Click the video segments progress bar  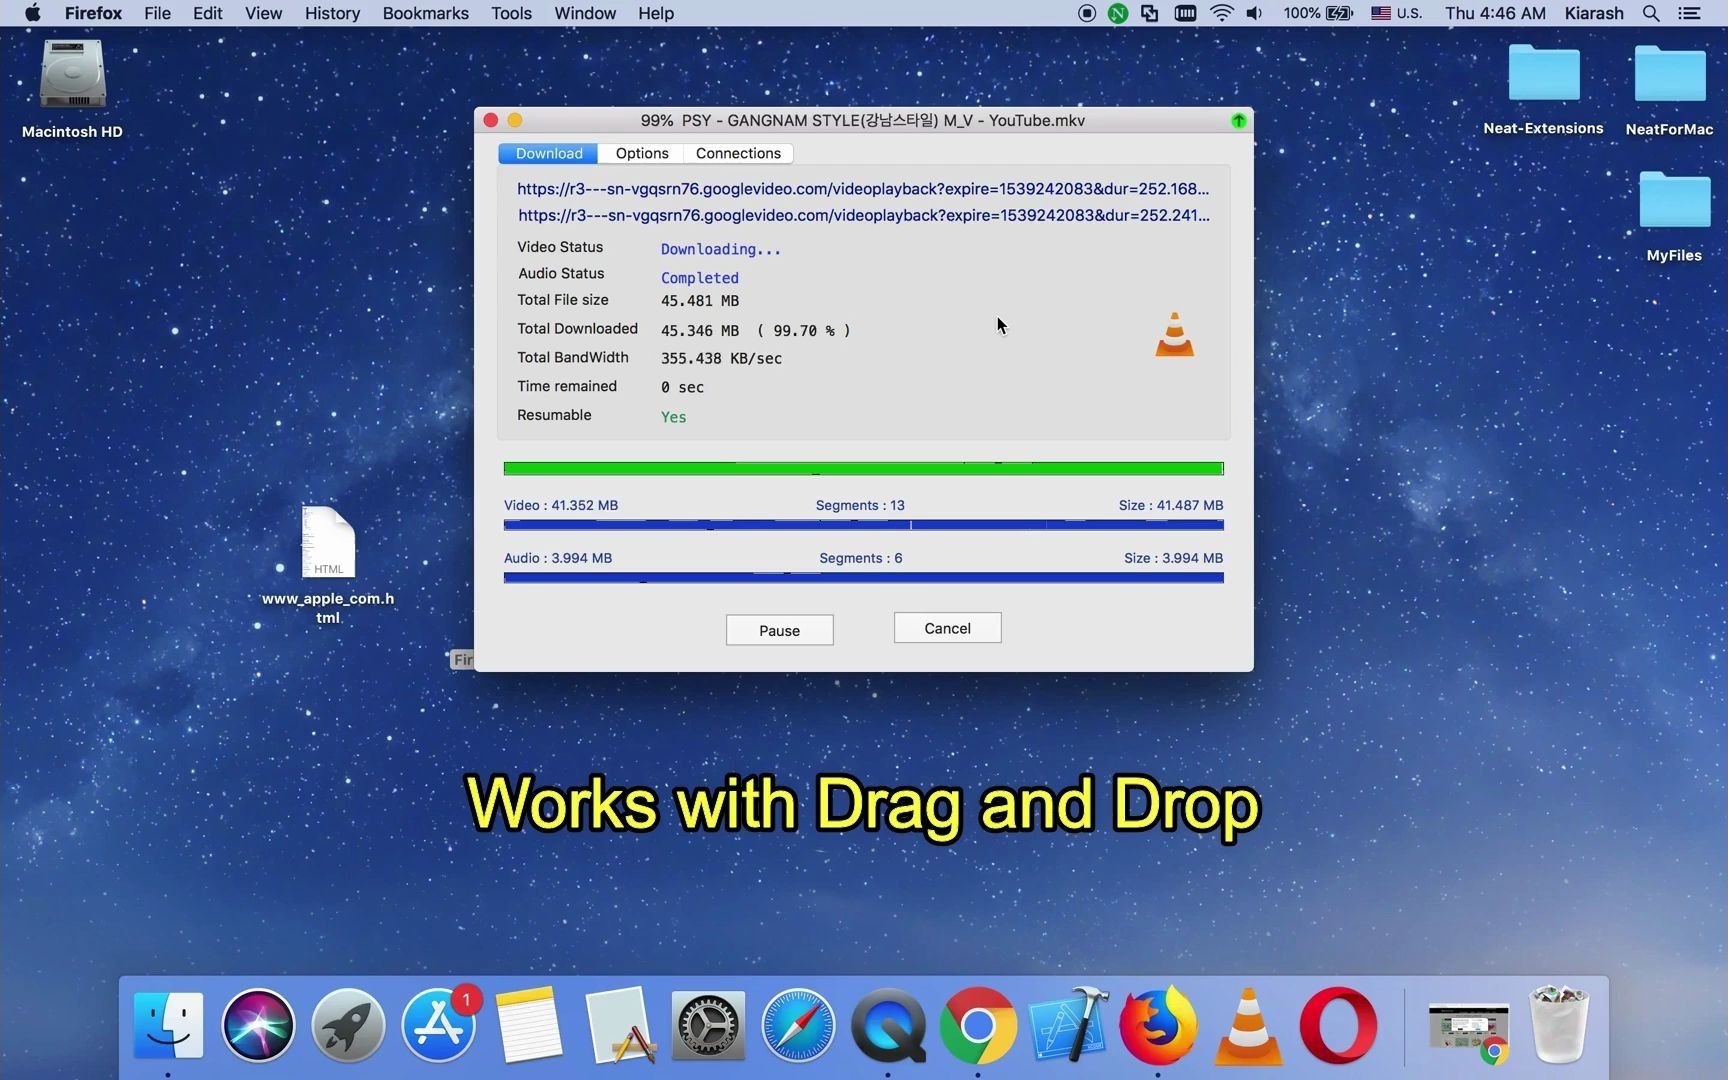[x=862, y=524]
